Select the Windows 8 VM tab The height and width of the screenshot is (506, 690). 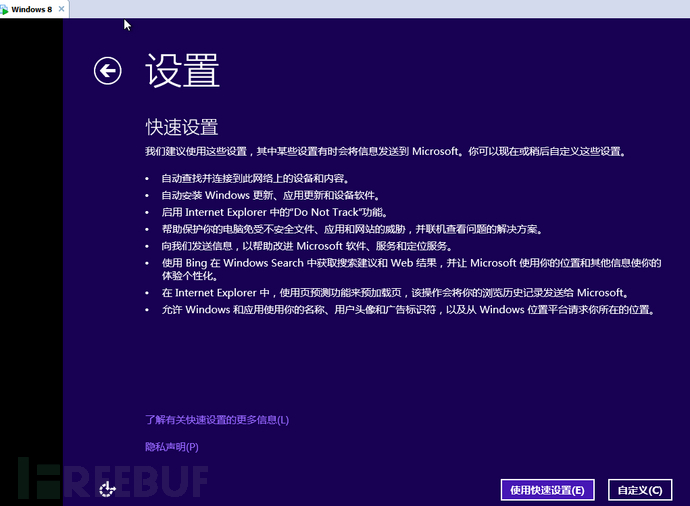(32, 9)
